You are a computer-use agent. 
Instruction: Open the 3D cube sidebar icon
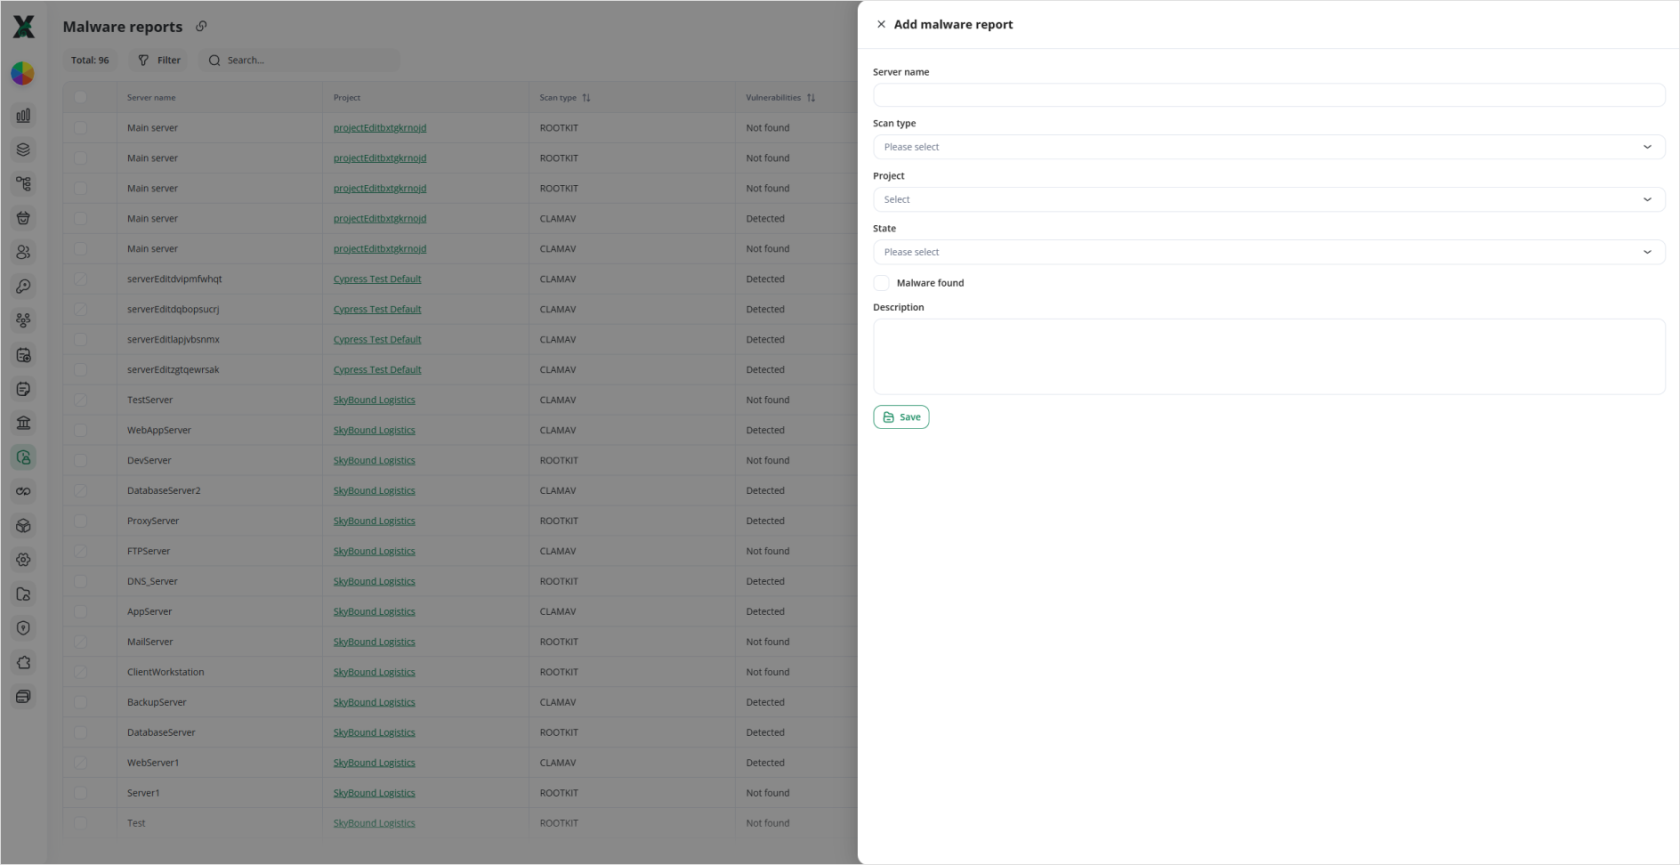pyautogui.click(x=23, y=526)
